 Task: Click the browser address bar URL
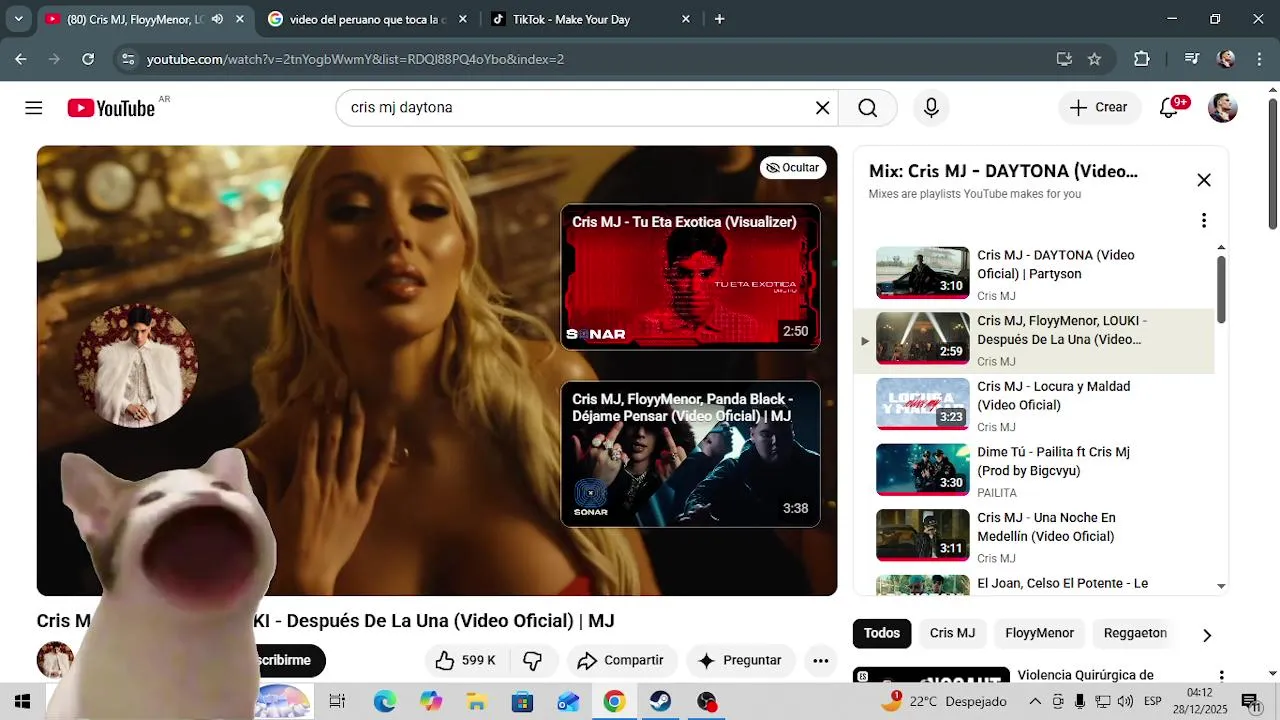(355, 59)
